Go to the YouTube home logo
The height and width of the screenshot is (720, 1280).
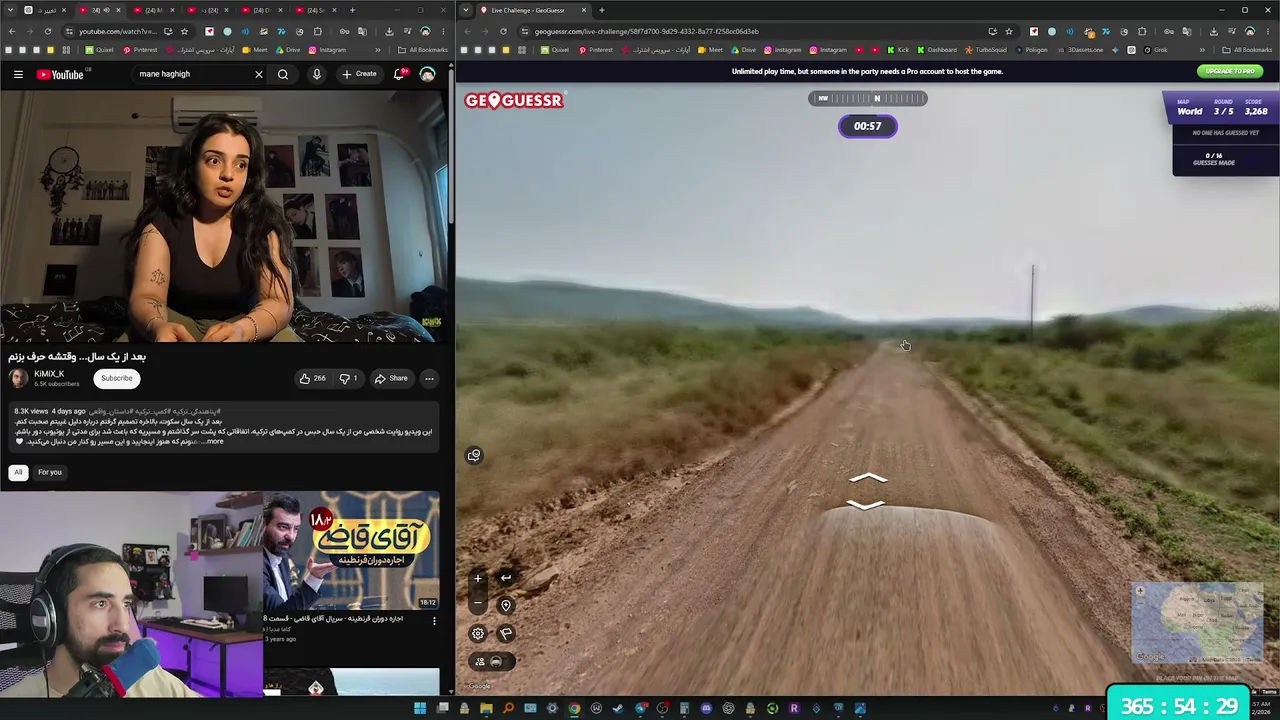pos(61,74)
